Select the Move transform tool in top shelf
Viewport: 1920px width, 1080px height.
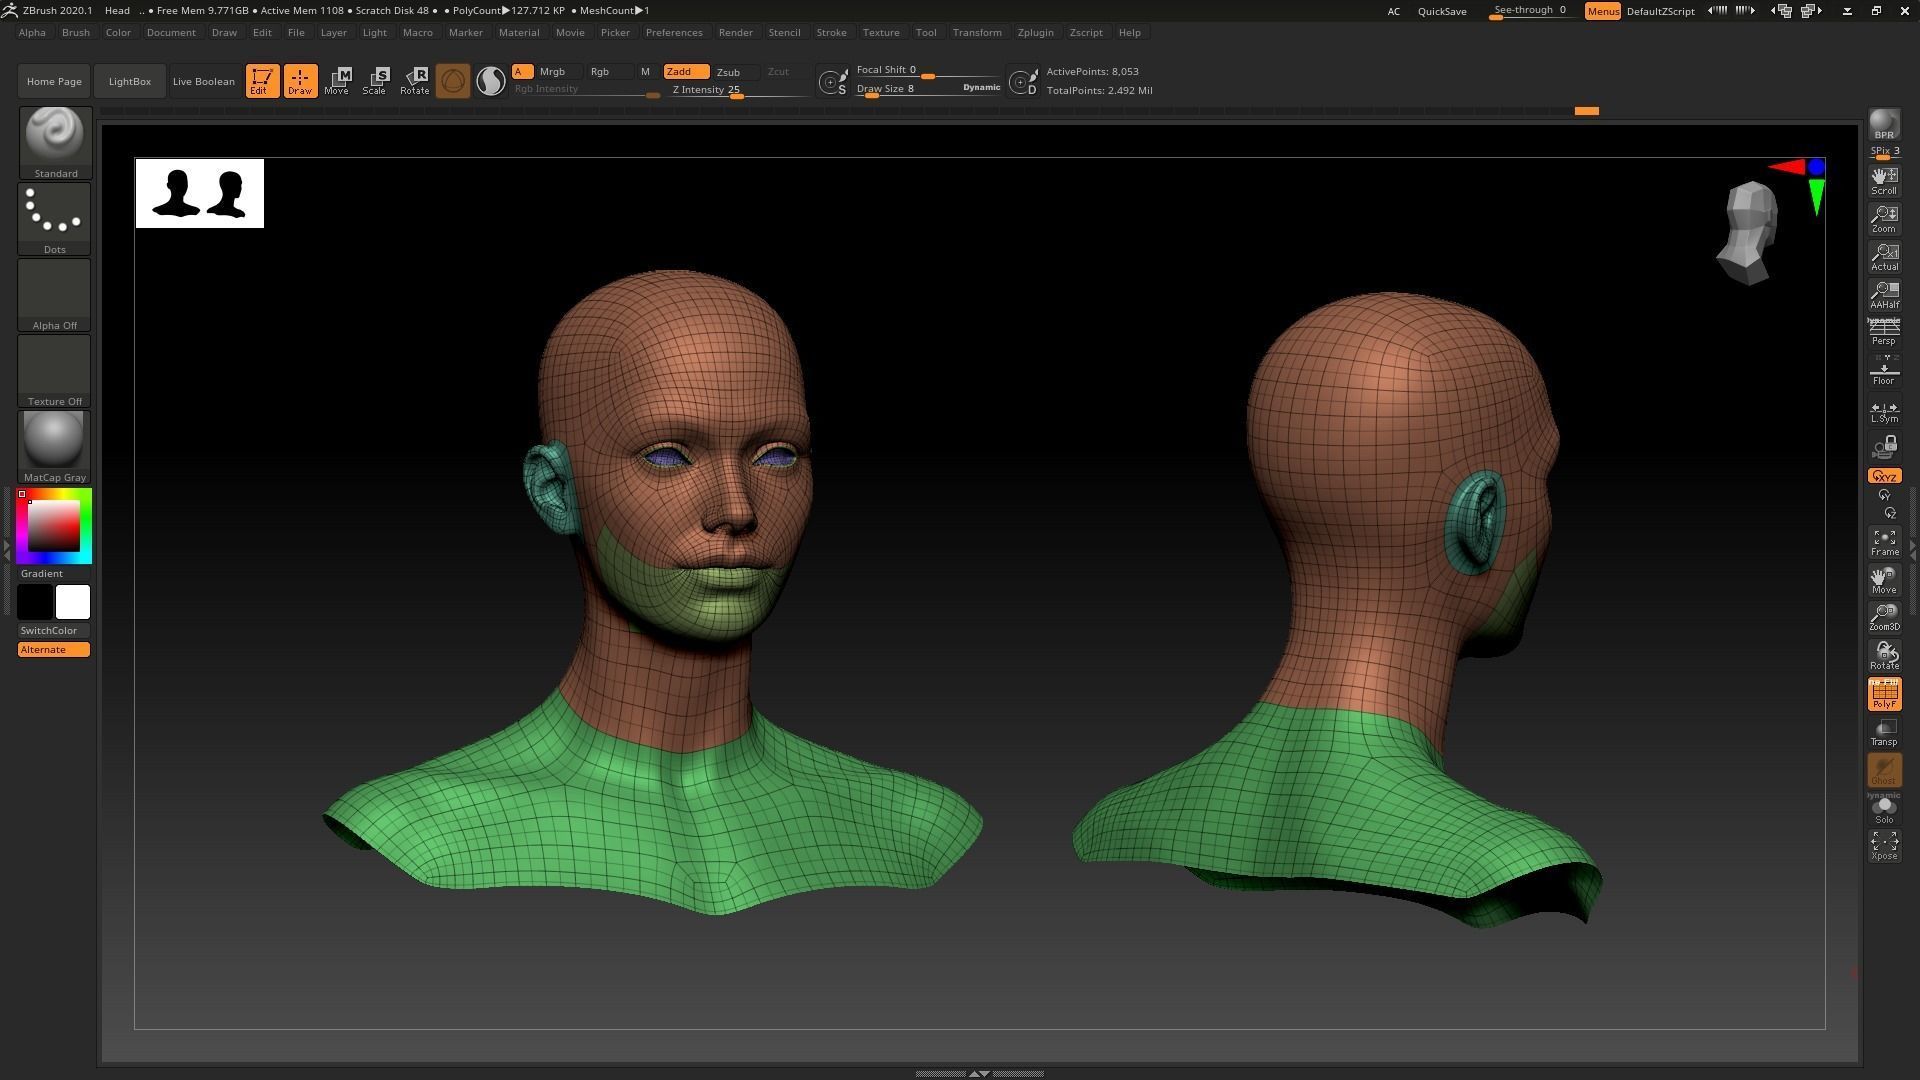[337, 81]
